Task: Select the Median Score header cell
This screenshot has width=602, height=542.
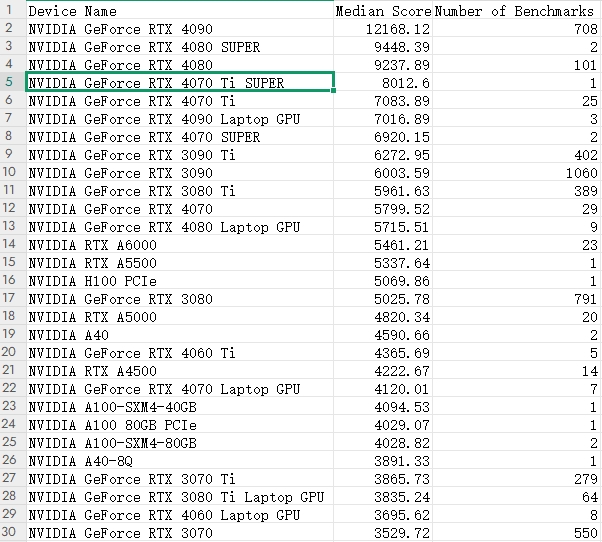Action: tap(383, 10)
